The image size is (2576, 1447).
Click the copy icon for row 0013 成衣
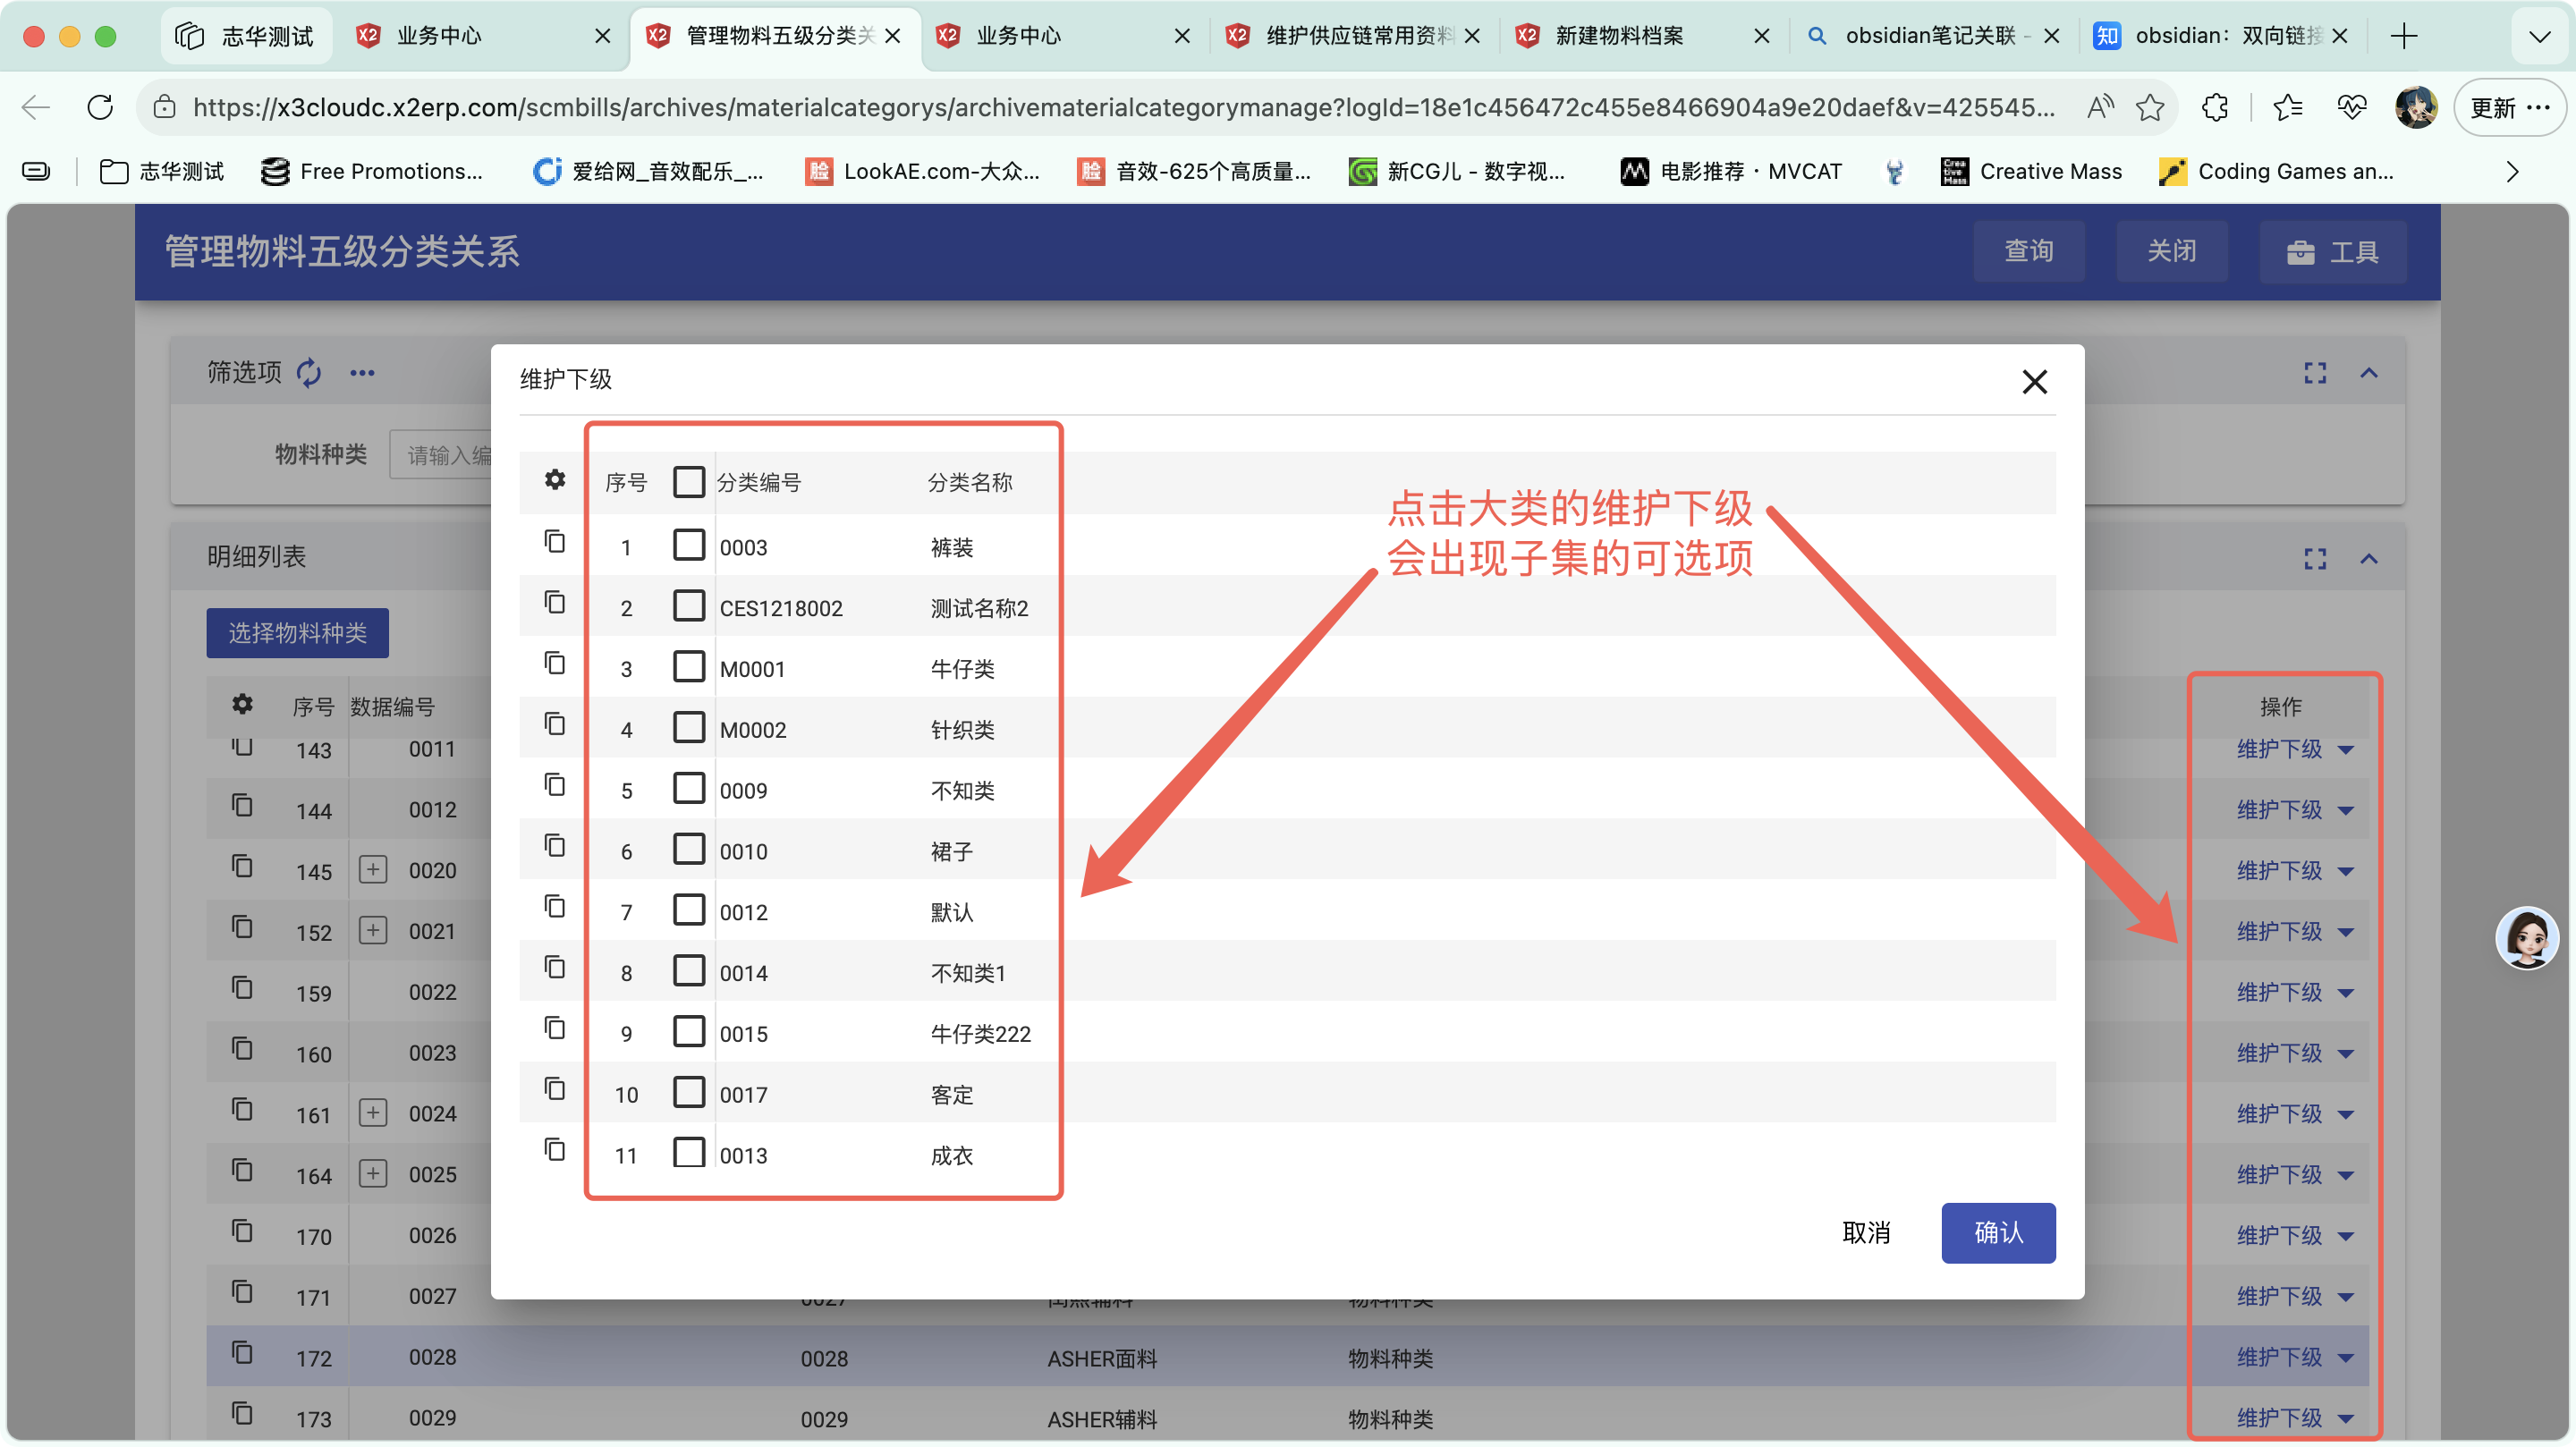coord(555,1150)
